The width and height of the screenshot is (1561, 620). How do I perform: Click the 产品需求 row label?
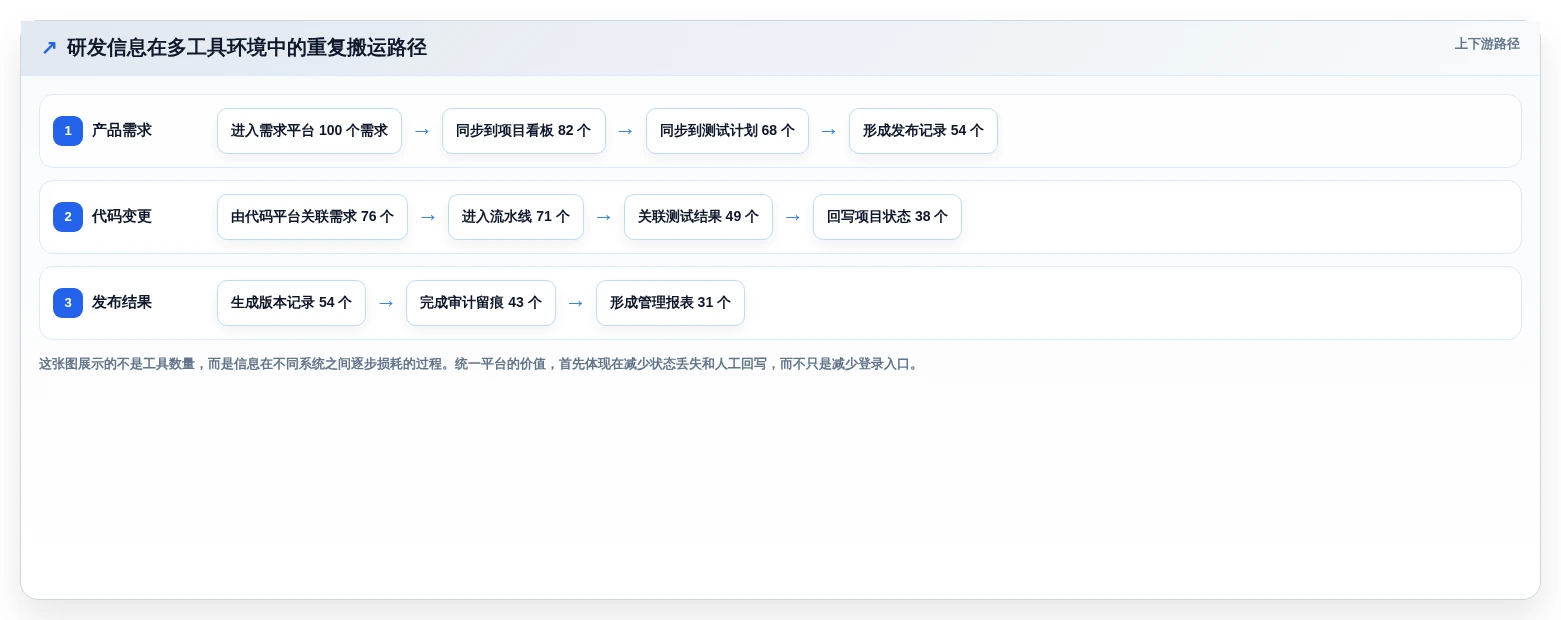point(122,131)
